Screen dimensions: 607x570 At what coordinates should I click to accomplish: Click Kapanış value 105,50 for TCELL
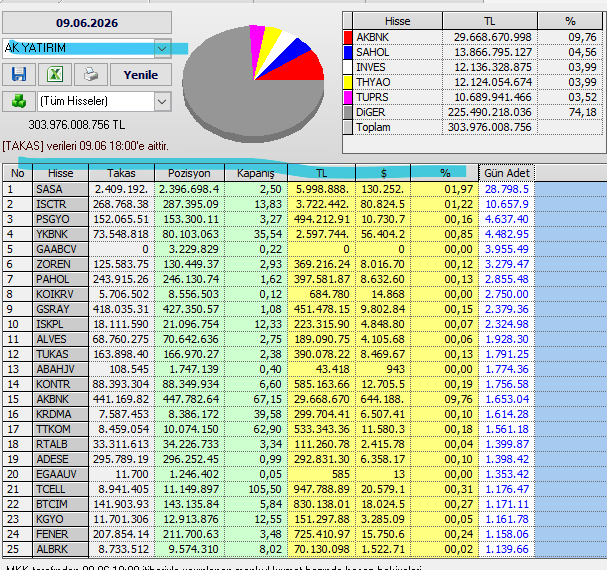pos(255,489)
